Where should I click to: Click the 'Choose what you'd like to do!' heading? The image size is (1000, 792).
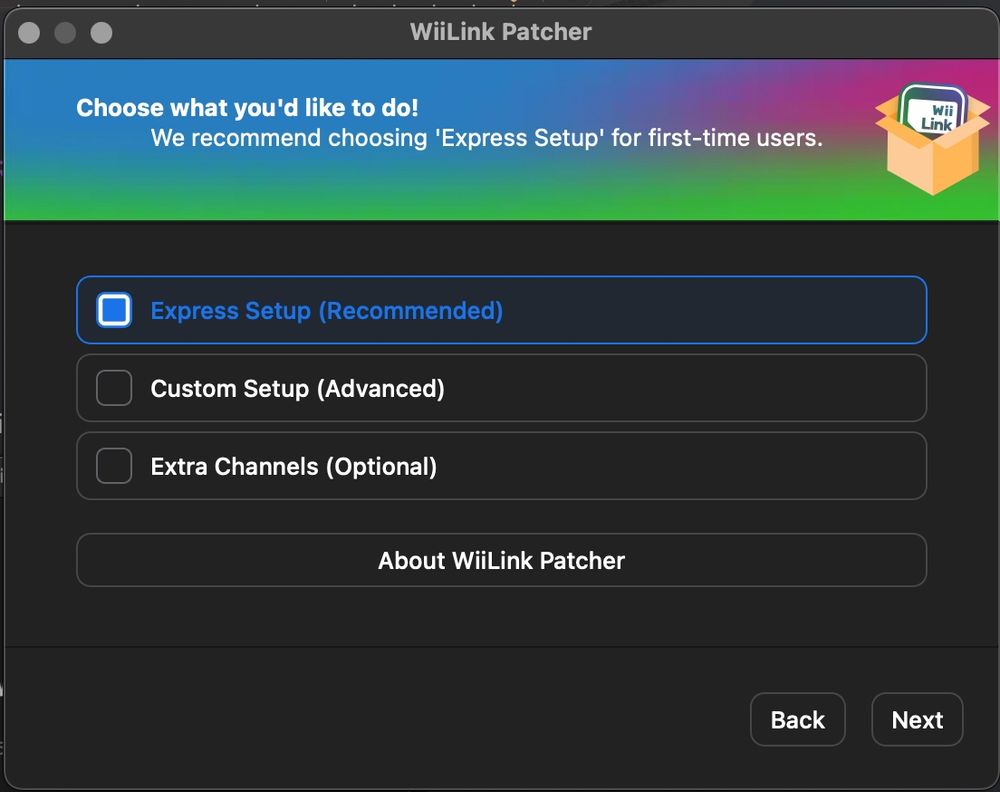click(247, 108)
